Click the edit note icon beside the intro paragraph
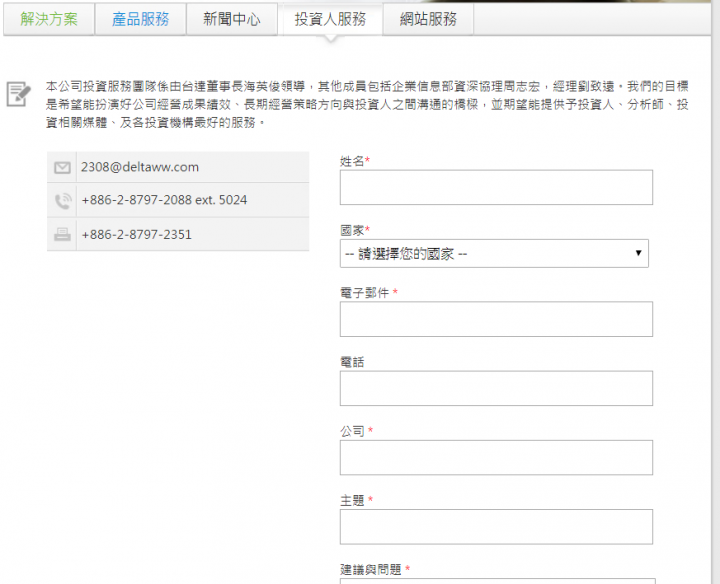The image size is (720, 584). 18,94
